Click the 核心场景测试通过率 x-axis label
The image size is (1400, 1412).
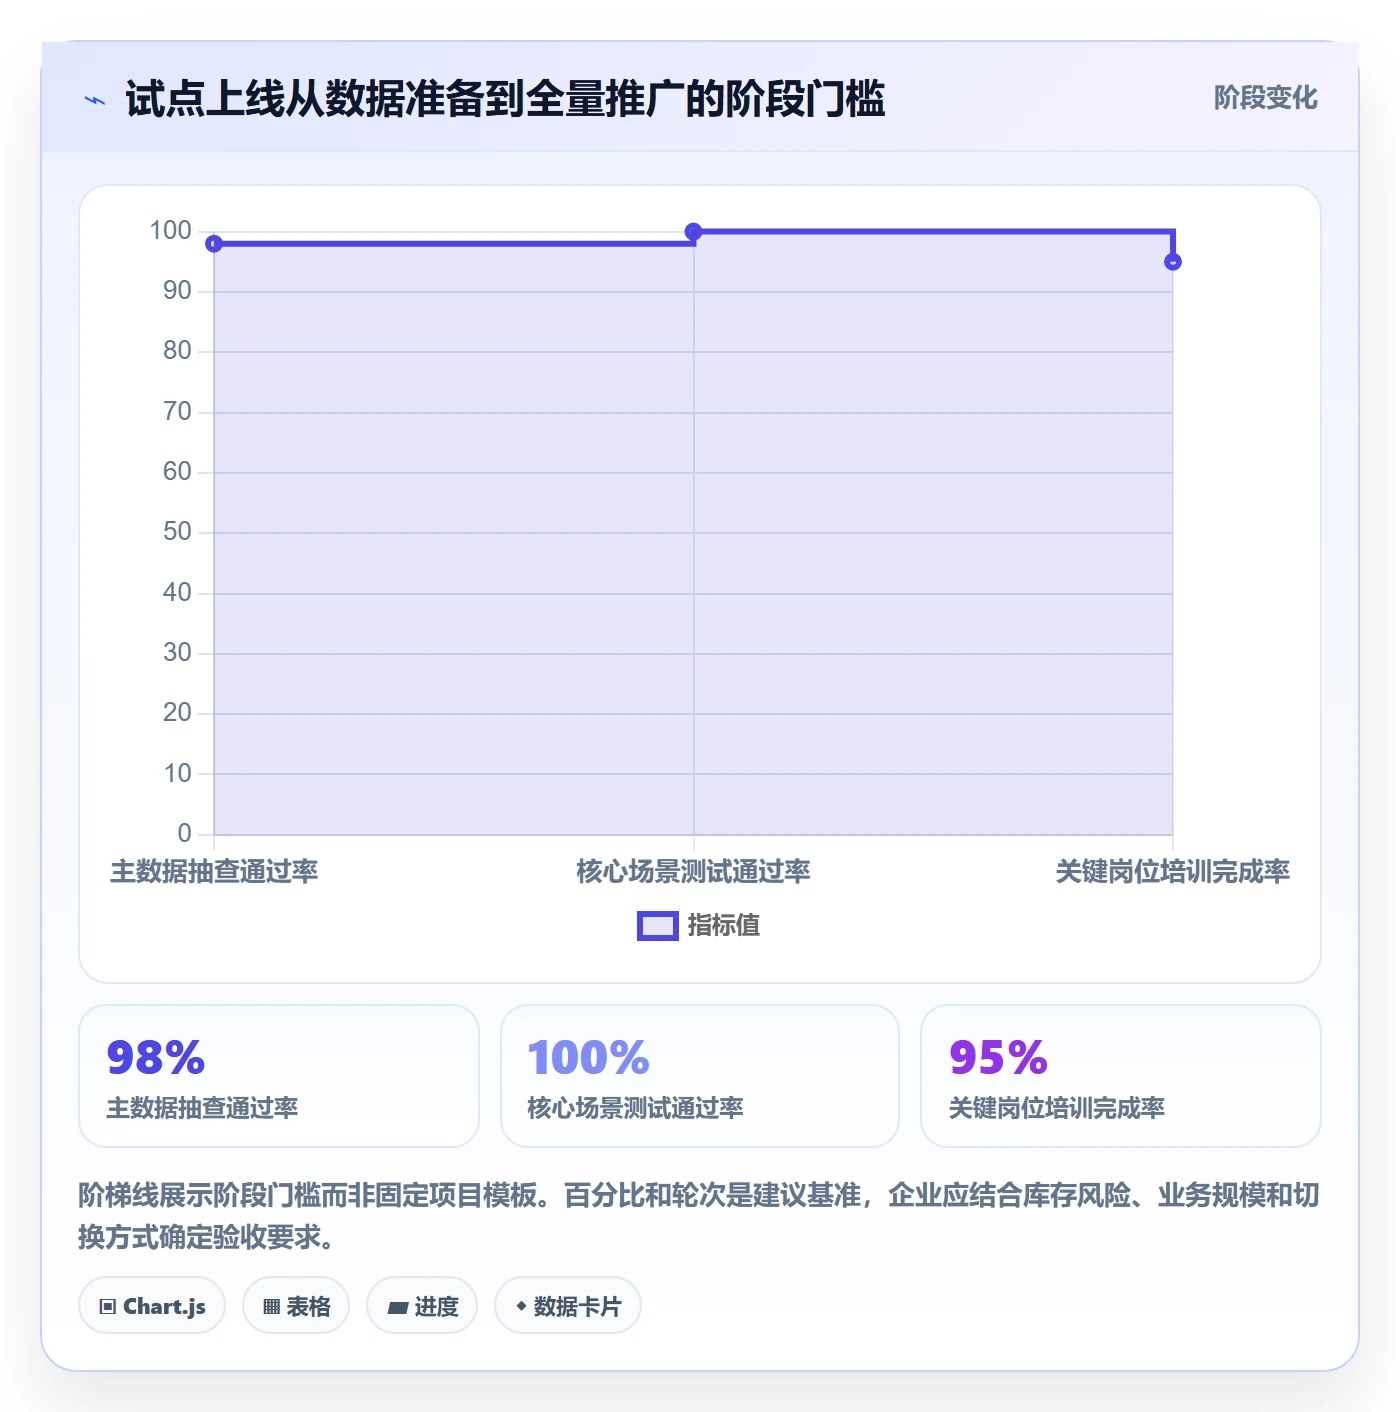click(x=693, y=871)
